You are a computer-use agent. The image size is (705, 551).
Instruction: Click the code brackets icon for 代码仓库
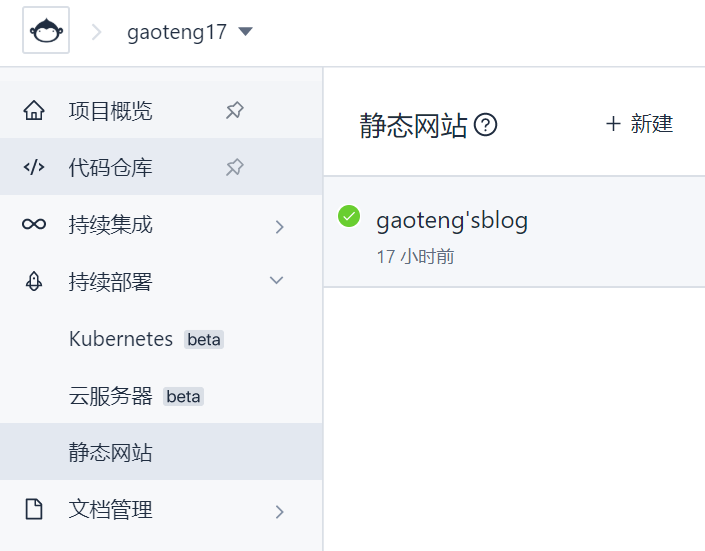pyautogui.click(x=34, y=167)
